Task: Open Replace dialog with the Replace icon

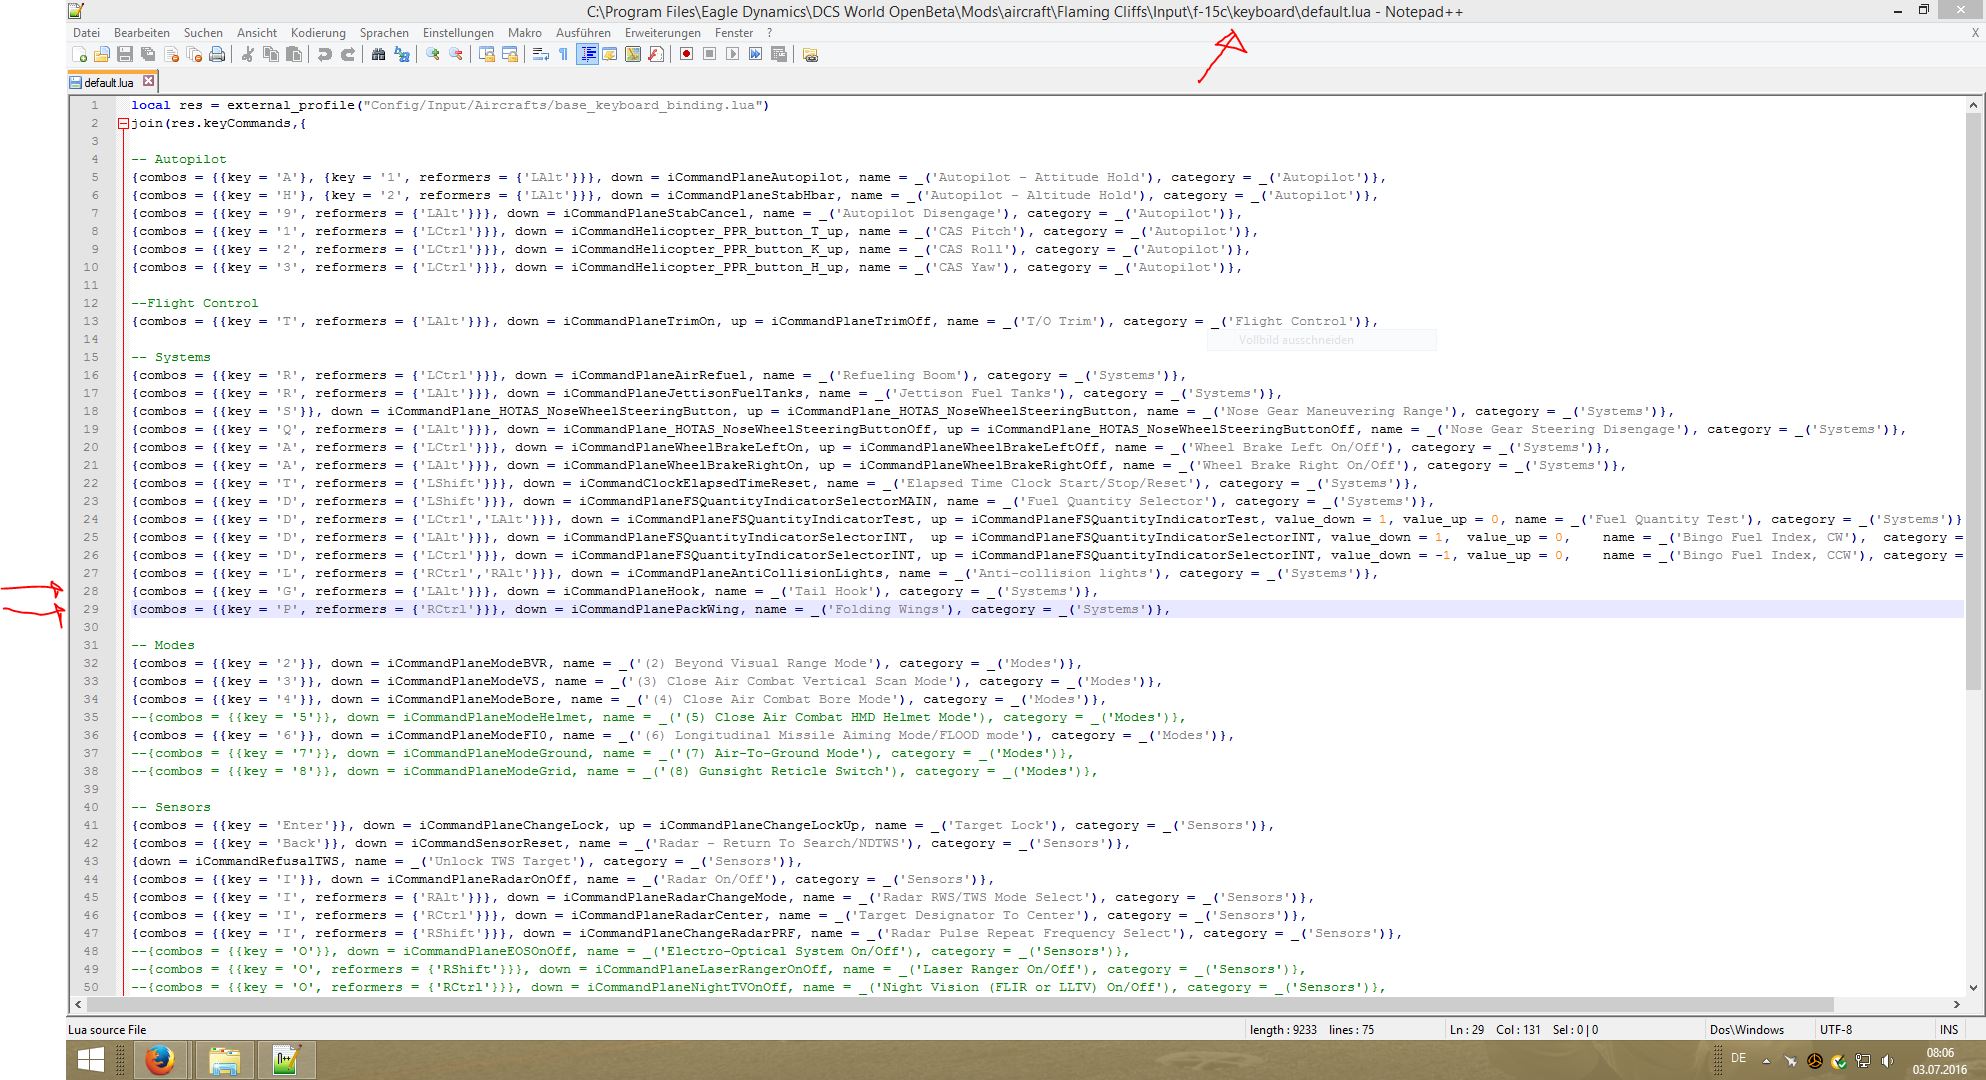Action: 402,55
